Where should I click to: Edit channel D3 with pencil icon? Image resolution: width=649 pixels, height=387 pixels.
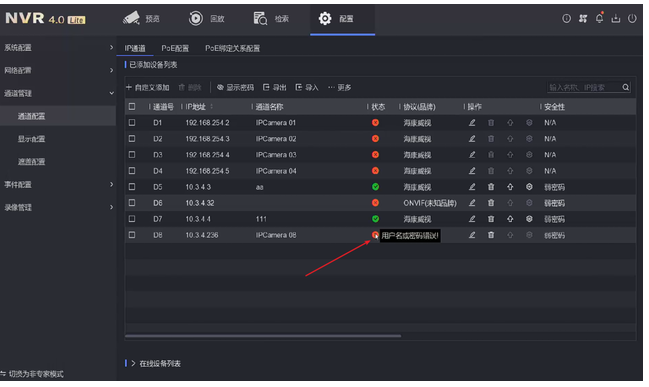click(472, 154)
